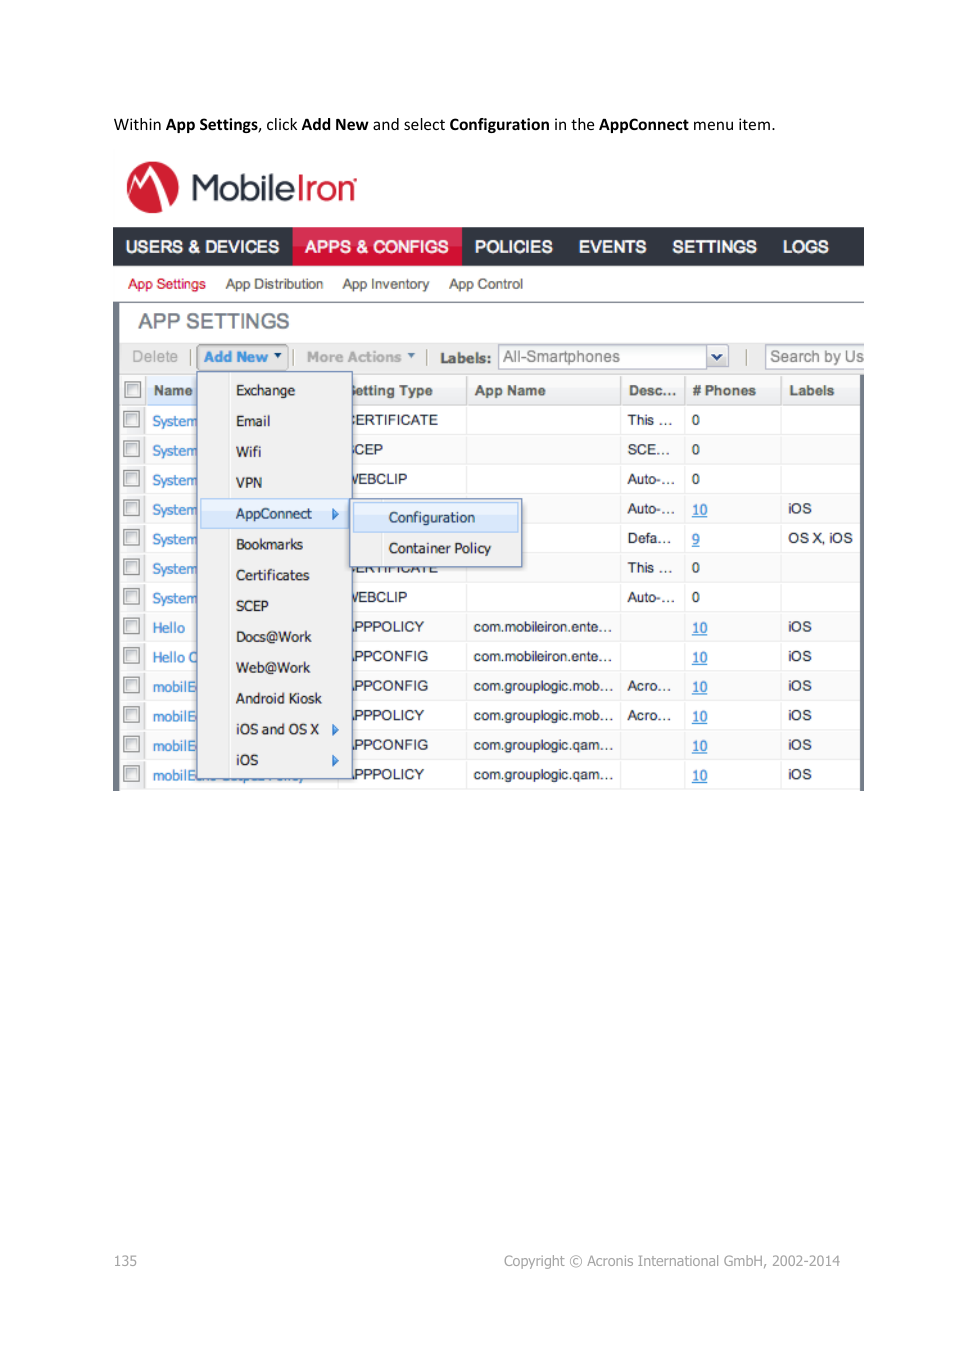Toggle the select-all header checkbox
This screenshot has height=1349, width=954.
tap(132, 390)
